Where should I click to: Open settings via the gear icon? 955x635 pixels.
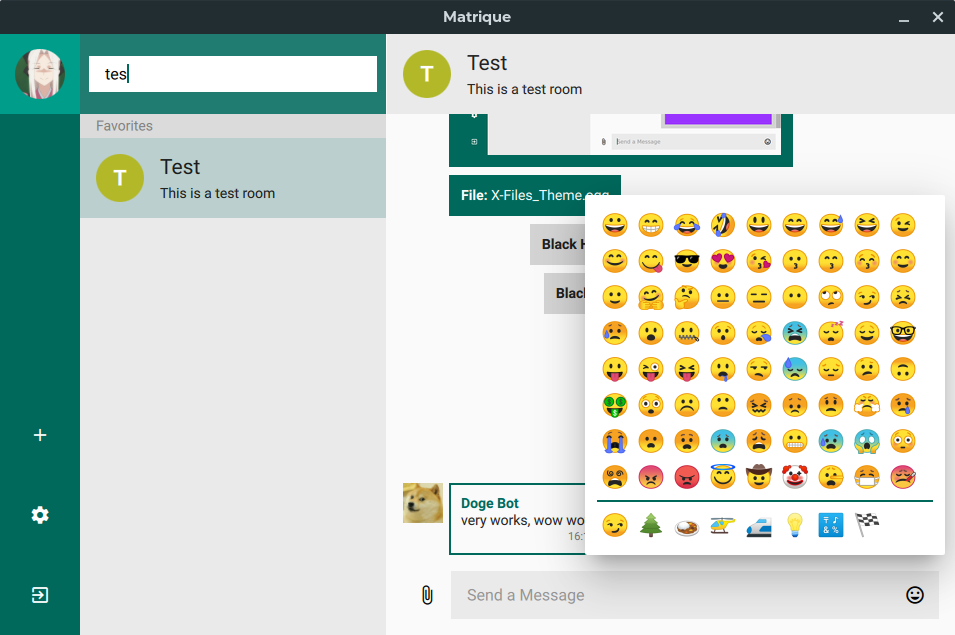tap(40, 515)
